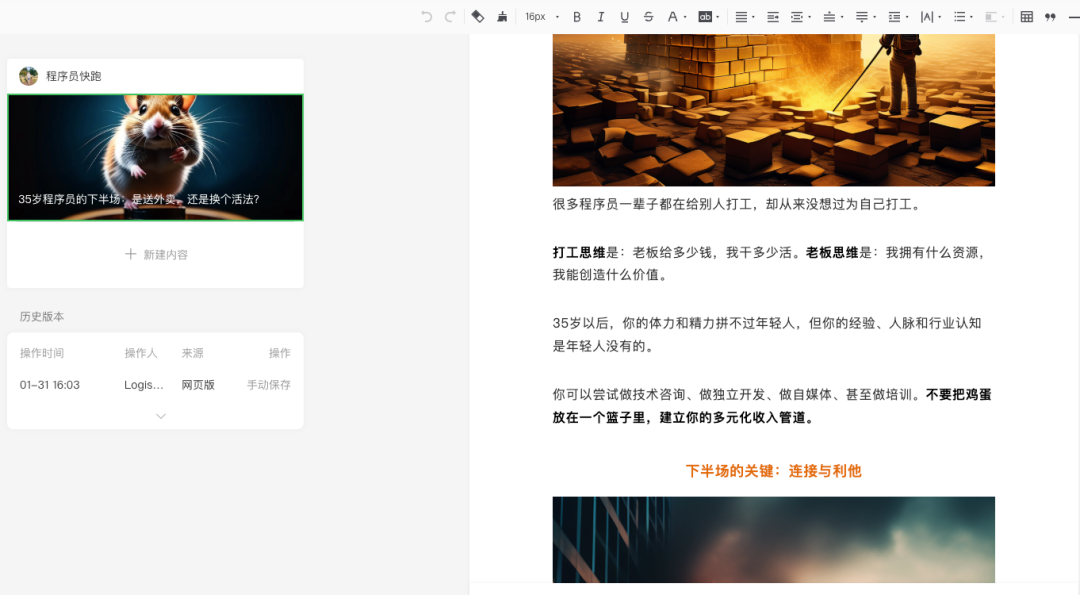Apply strikethrough formatting

point(647,17)
